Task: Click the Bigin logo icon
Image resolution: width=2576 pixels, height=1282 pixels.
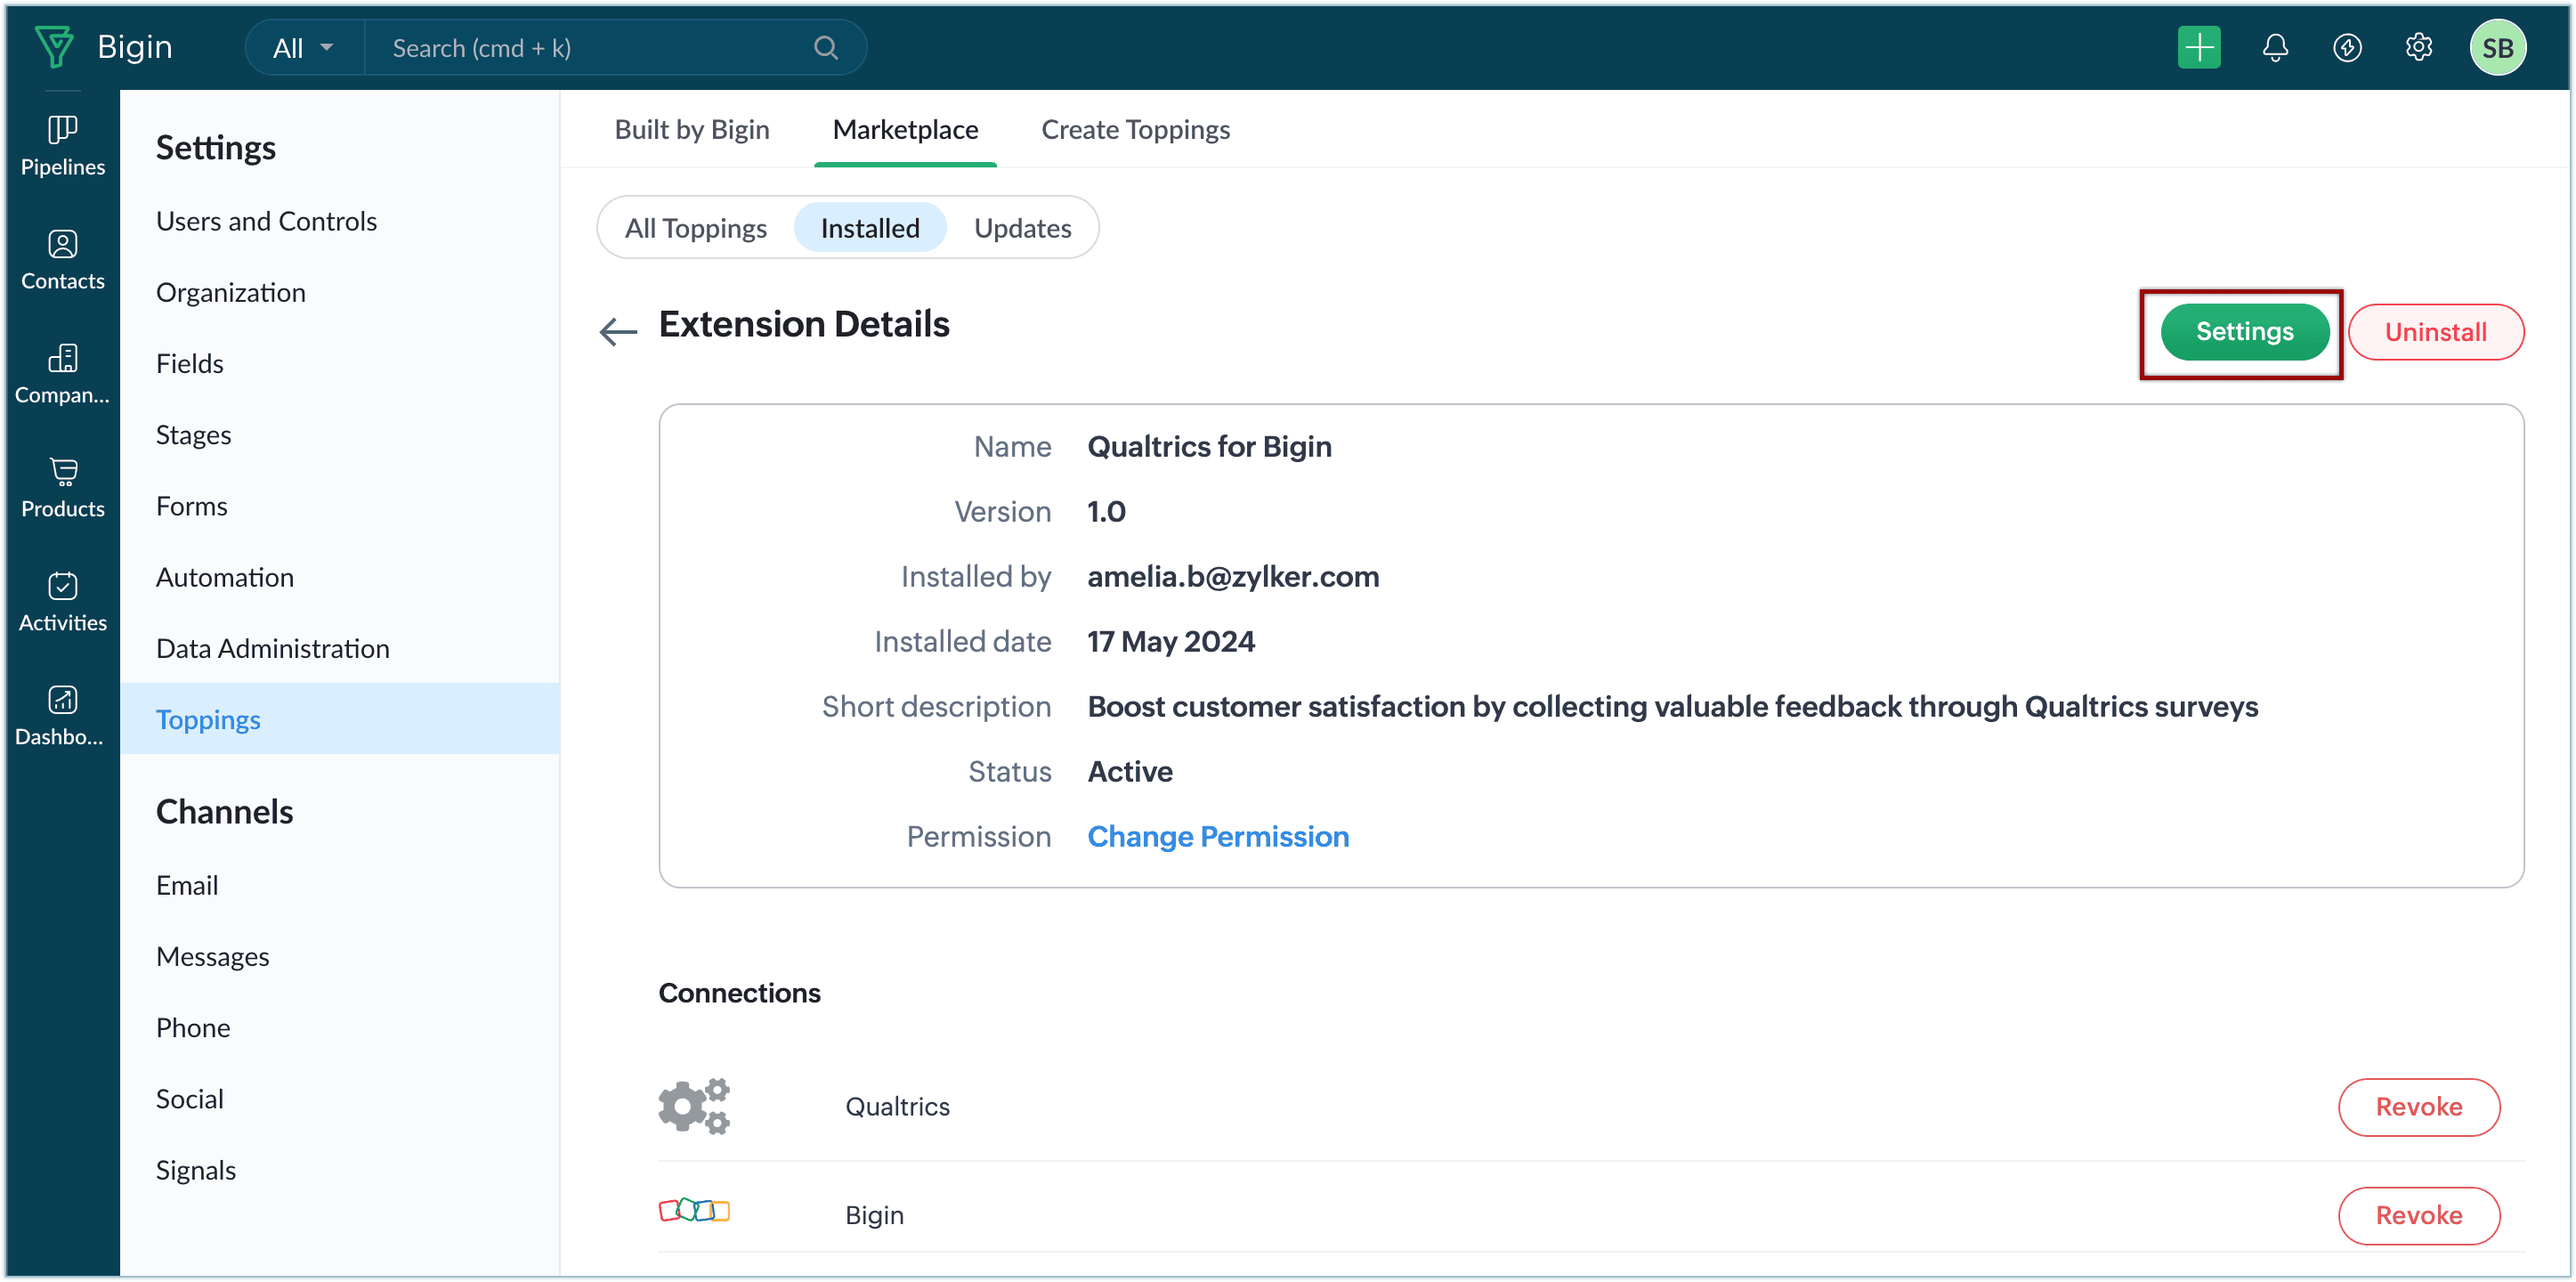Action: [54, 47]
